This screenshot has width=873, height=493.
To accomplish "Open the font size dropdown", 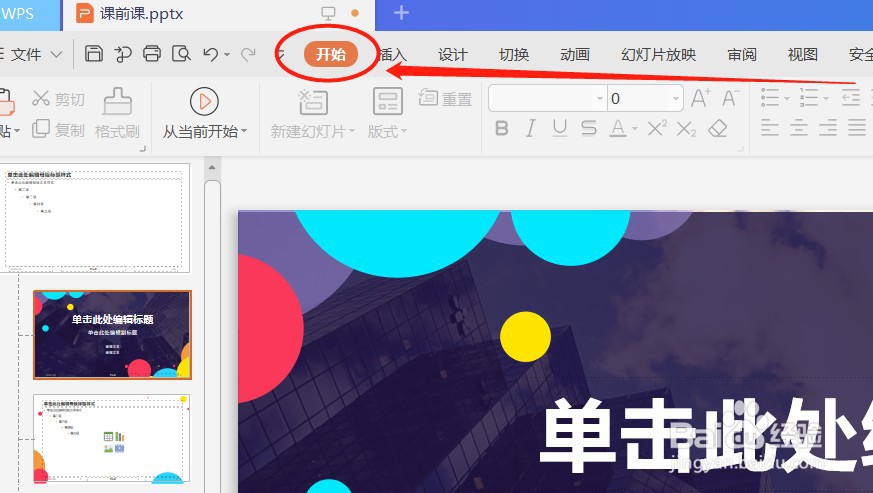I will tap(675, 99).
